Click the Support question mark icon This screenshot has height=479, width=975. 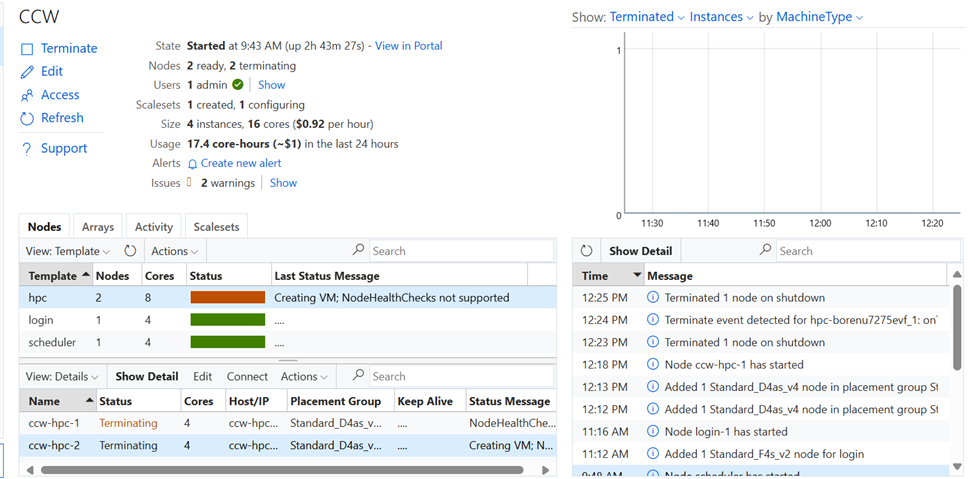pos(26,149)
